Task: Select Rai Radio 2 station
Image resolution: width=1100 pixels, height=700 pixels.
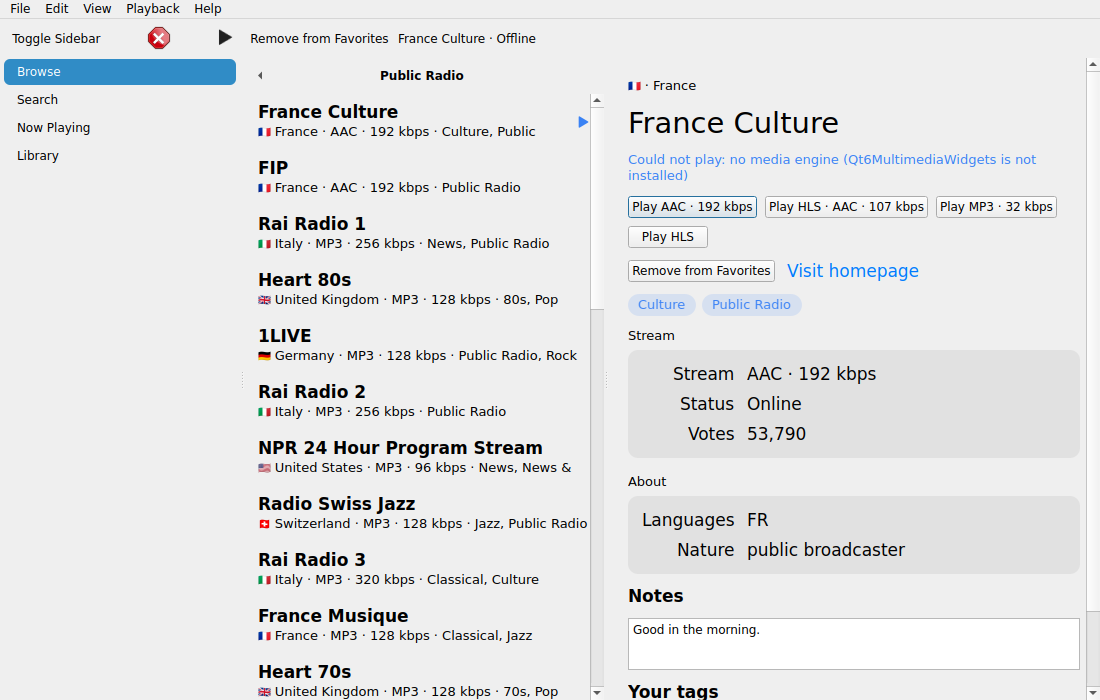Action: pyautogui.click(x=422, y=402)
